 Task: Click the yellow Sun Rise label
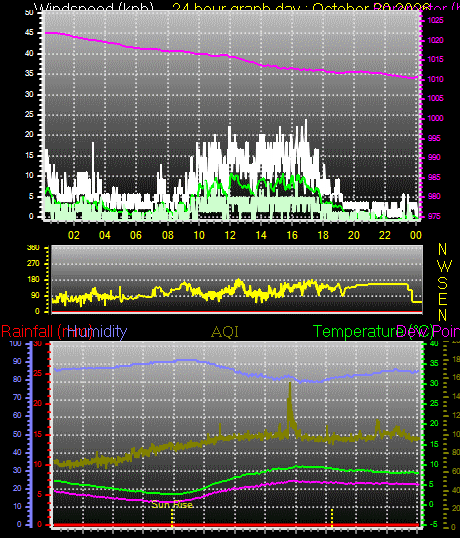point(172,504)
